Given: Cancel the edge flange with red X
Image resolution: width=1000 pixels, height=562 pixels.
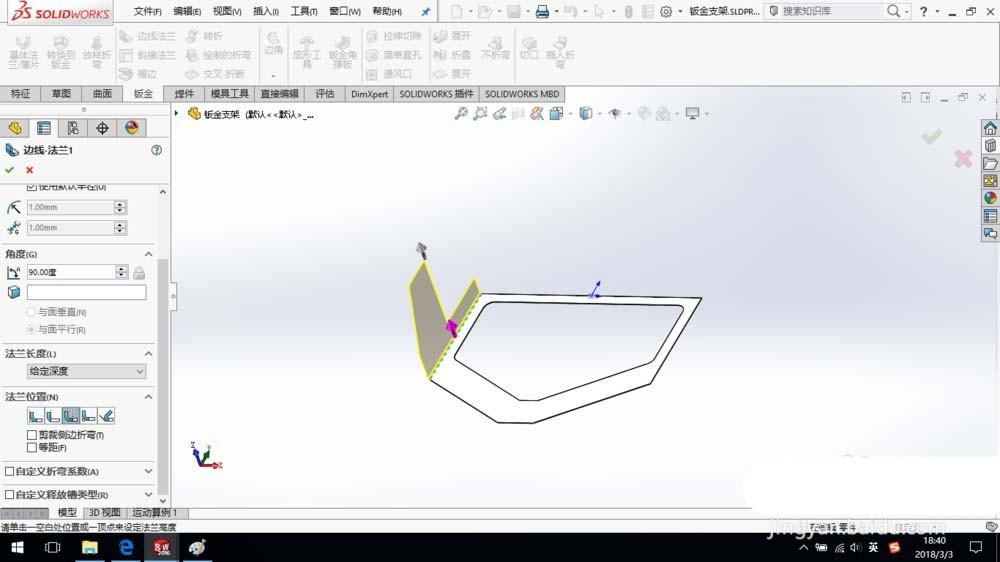Looking at the screenshot, I should tap(29, 170).
